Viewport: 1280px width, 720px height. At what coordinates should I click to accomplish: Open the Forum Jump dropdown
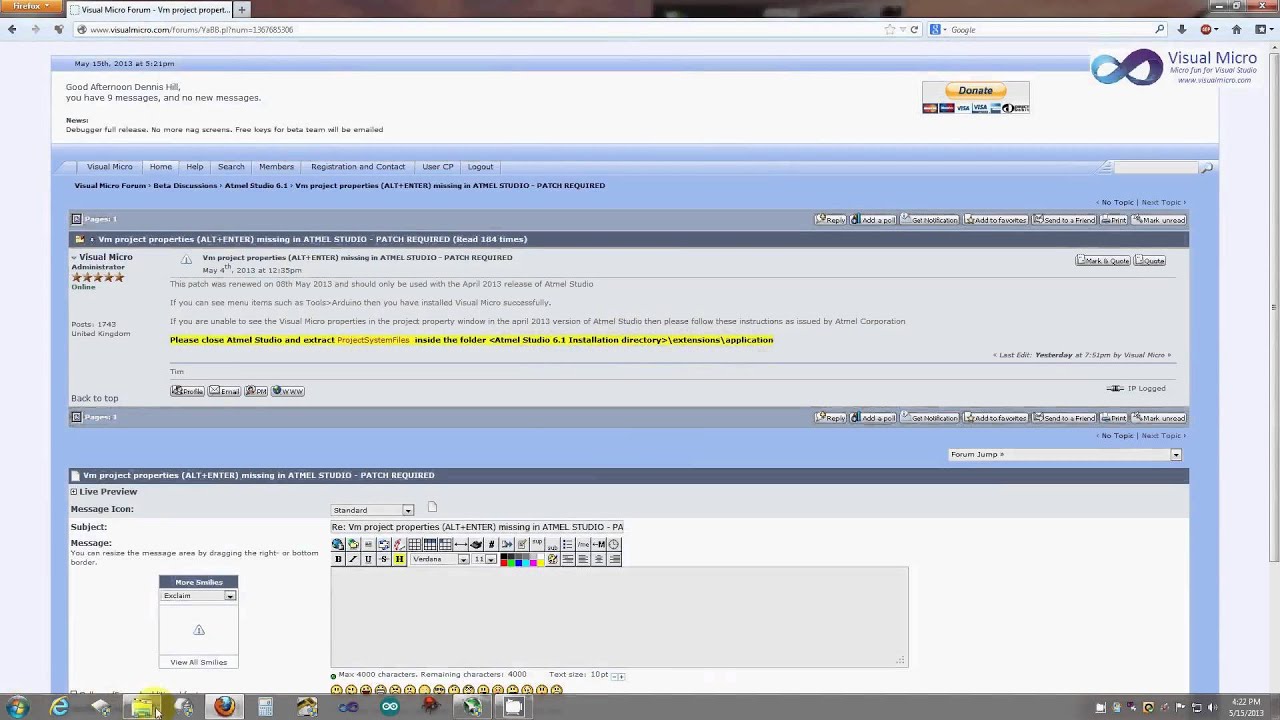click(x=1065, y=454)
